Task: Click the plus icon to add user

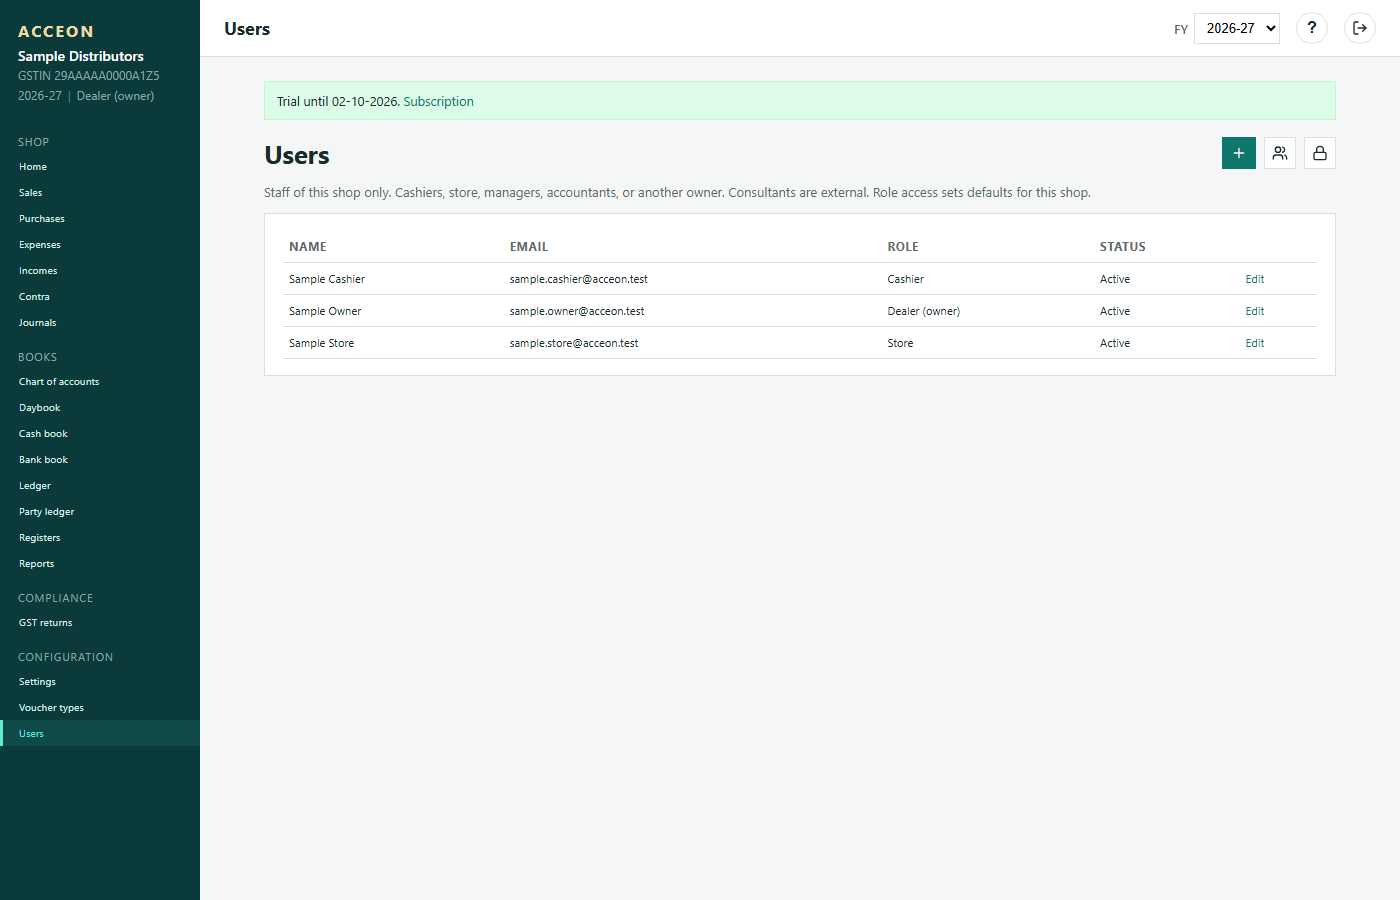Action: pos(1239,153)
